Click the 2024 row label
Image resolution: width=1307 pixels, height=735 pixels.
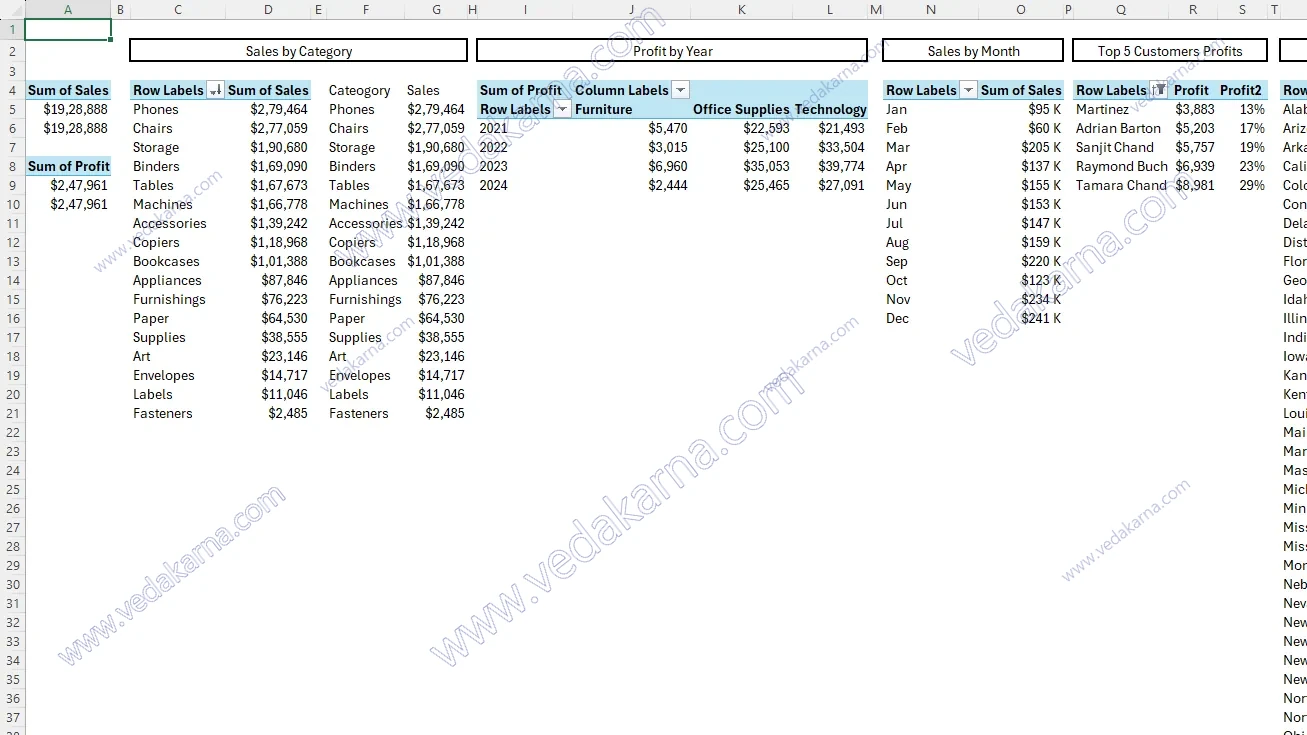(525, 185)
